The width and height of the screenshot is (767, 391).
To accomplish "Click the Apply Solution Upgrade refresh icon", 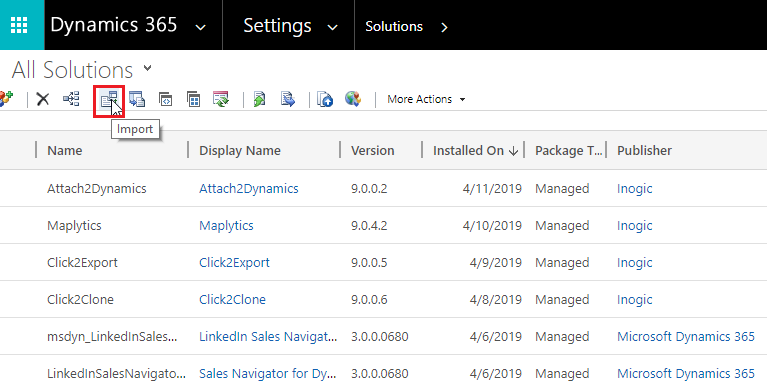I will [x=221, y=99].
